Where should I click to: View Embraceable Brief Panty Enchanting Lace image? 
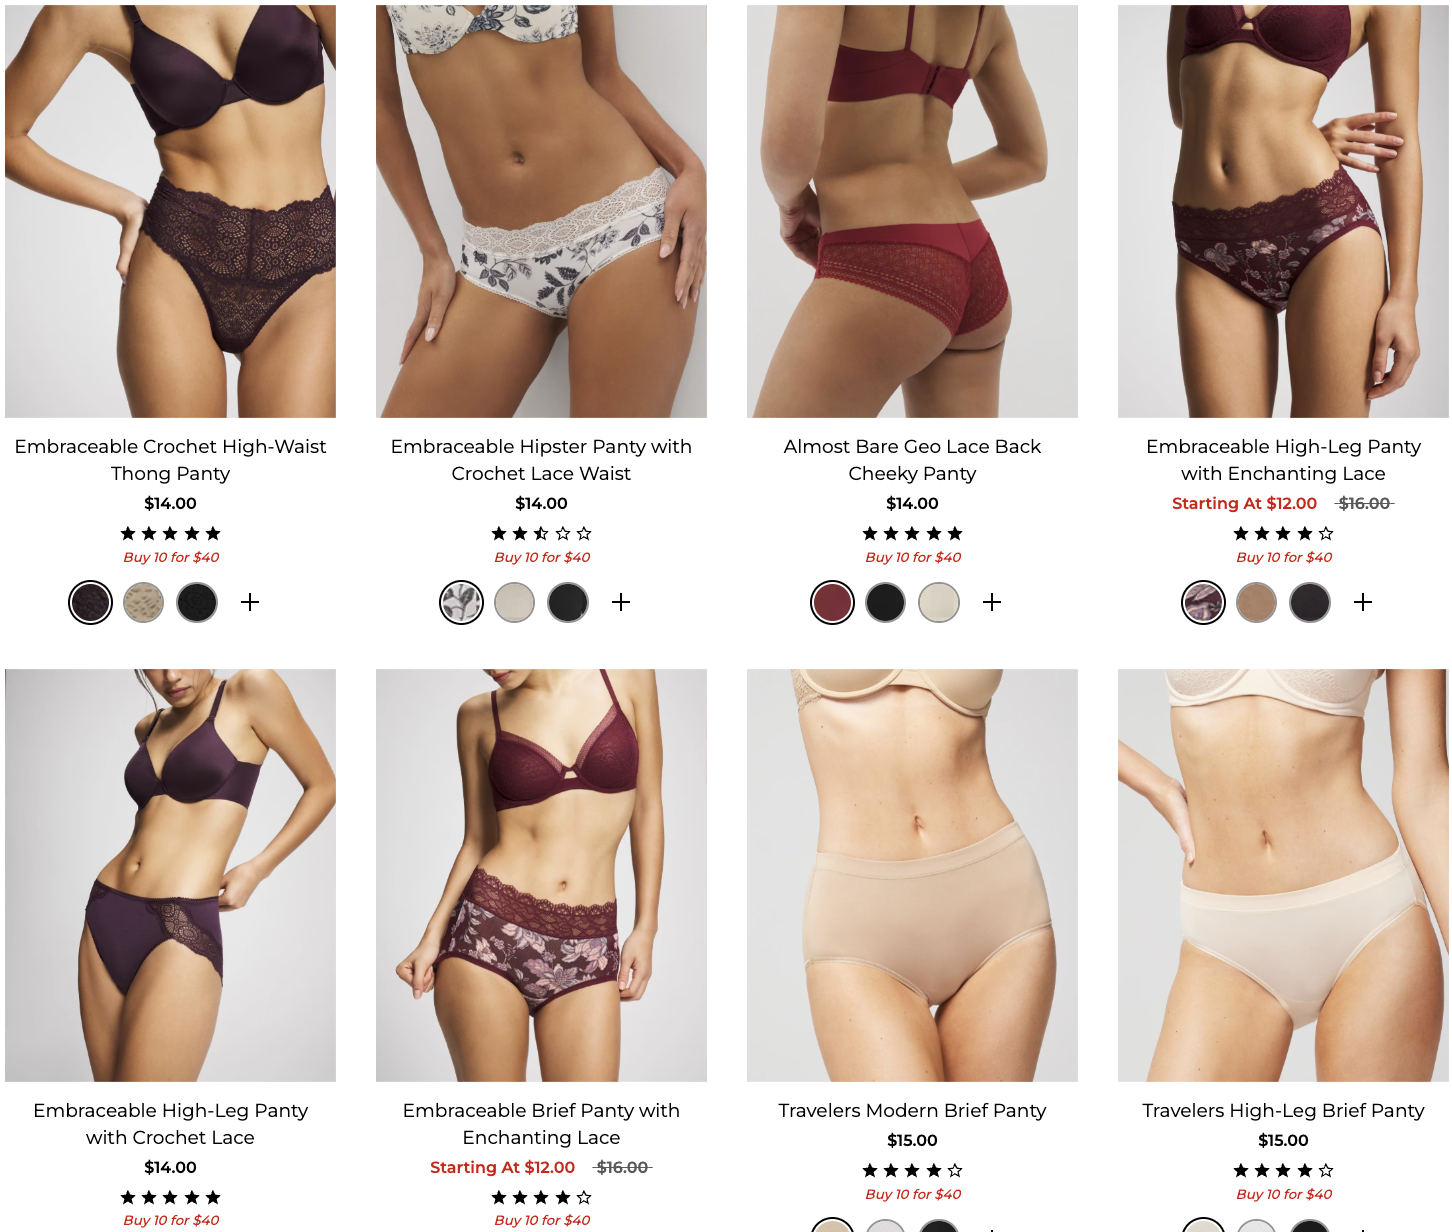pyautogui.click(x=541, y=875)
